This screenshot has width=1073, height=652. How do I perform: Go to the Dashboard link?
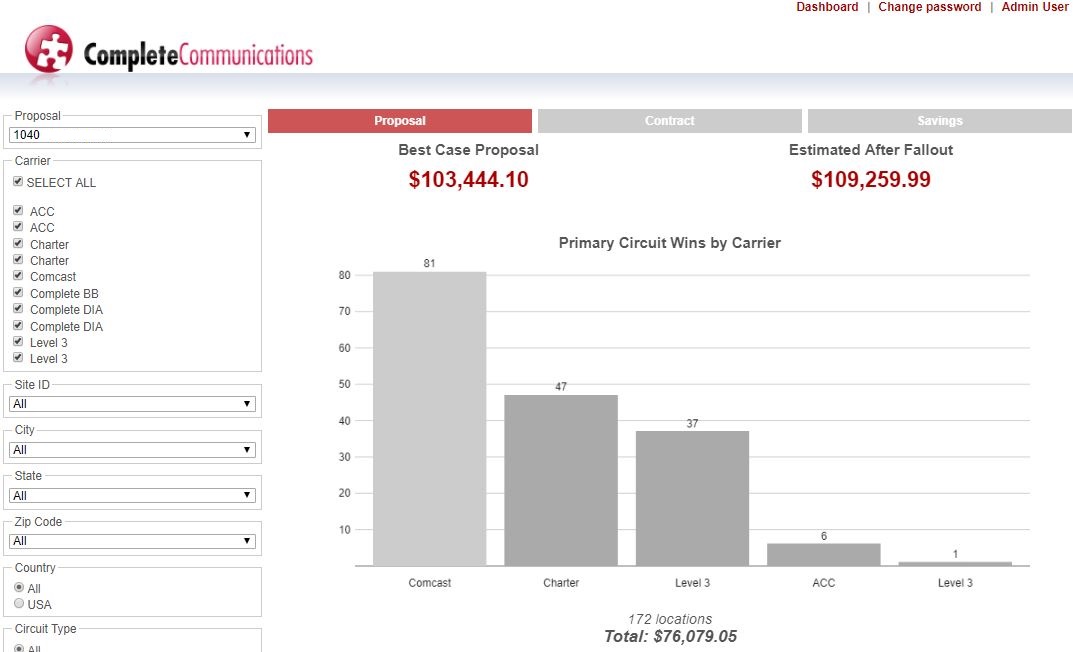pyautogui.click(x=827, y=7)
